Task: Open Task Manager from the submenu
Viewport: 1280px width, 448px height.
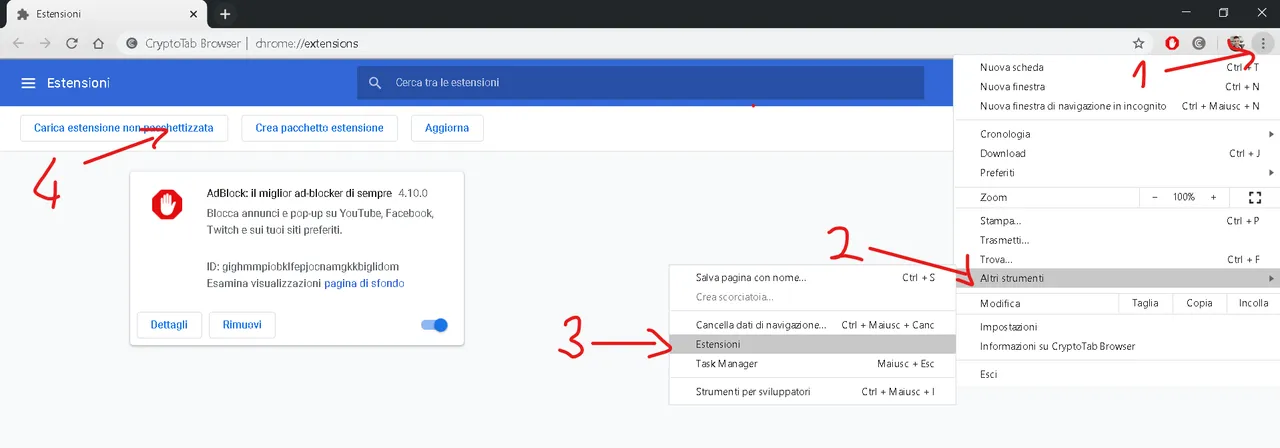Action: [x=811, y=364]
